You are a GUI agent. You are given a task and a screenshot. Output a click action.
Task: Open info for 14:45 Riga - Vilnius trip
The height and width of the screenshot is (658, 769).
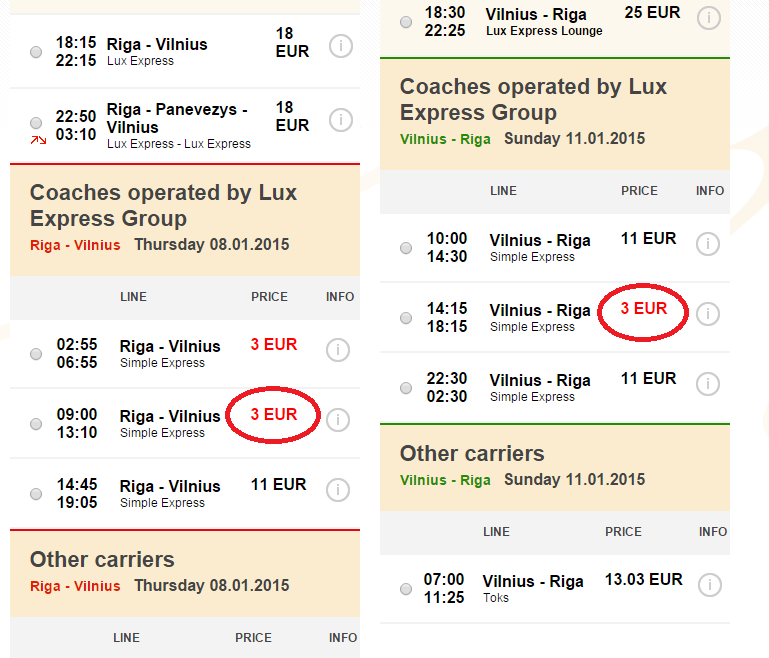[x=338, y=490]
